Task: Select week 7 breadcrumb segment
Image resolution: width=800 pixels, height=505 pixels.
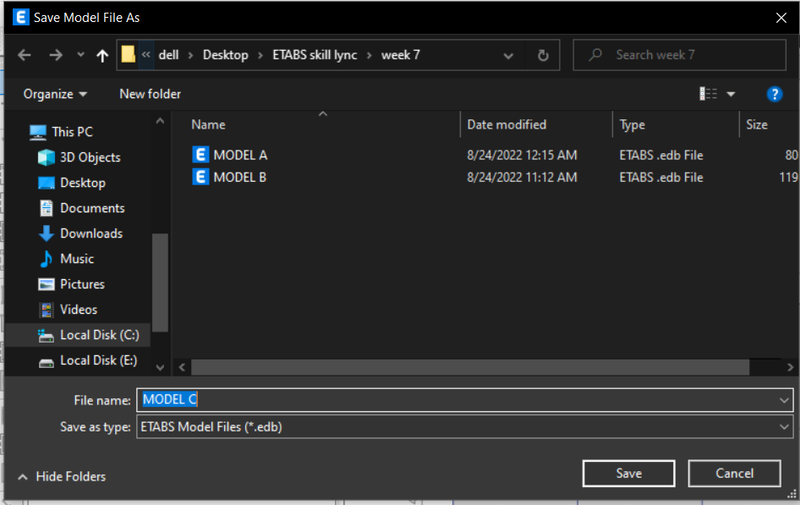Action: (401, 55)
